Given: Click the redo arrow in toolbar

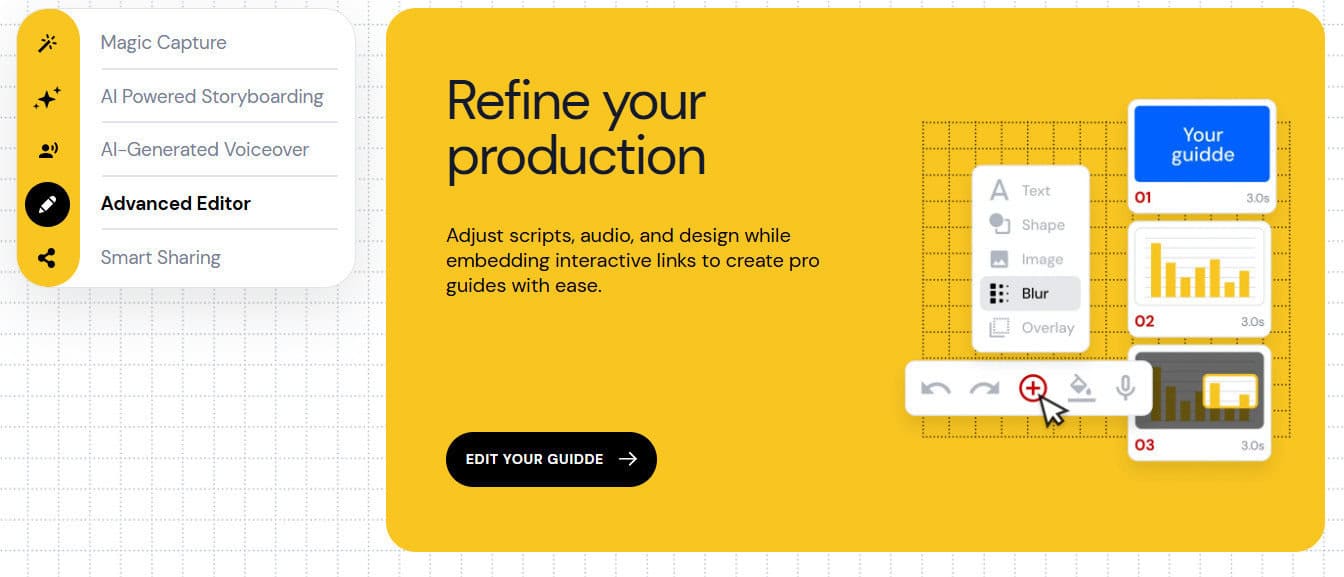Looking at the screenshot, I should tap(985, 388).
